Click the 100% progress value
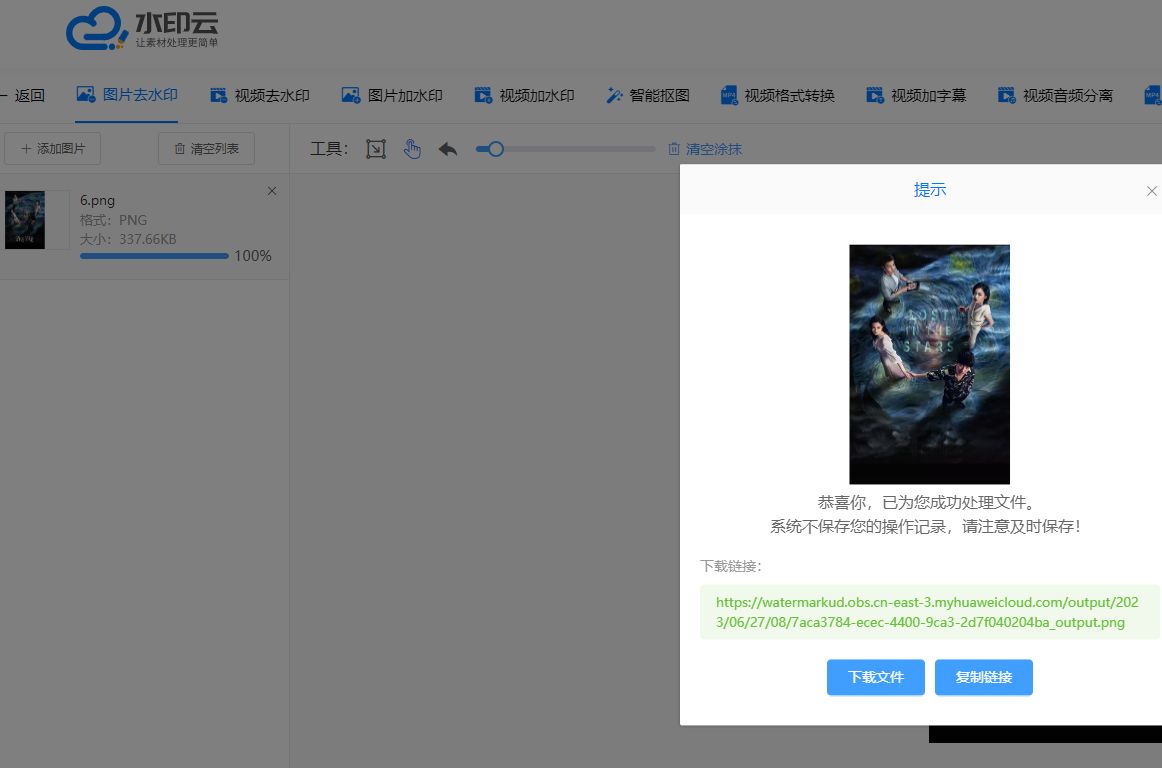 253,256
